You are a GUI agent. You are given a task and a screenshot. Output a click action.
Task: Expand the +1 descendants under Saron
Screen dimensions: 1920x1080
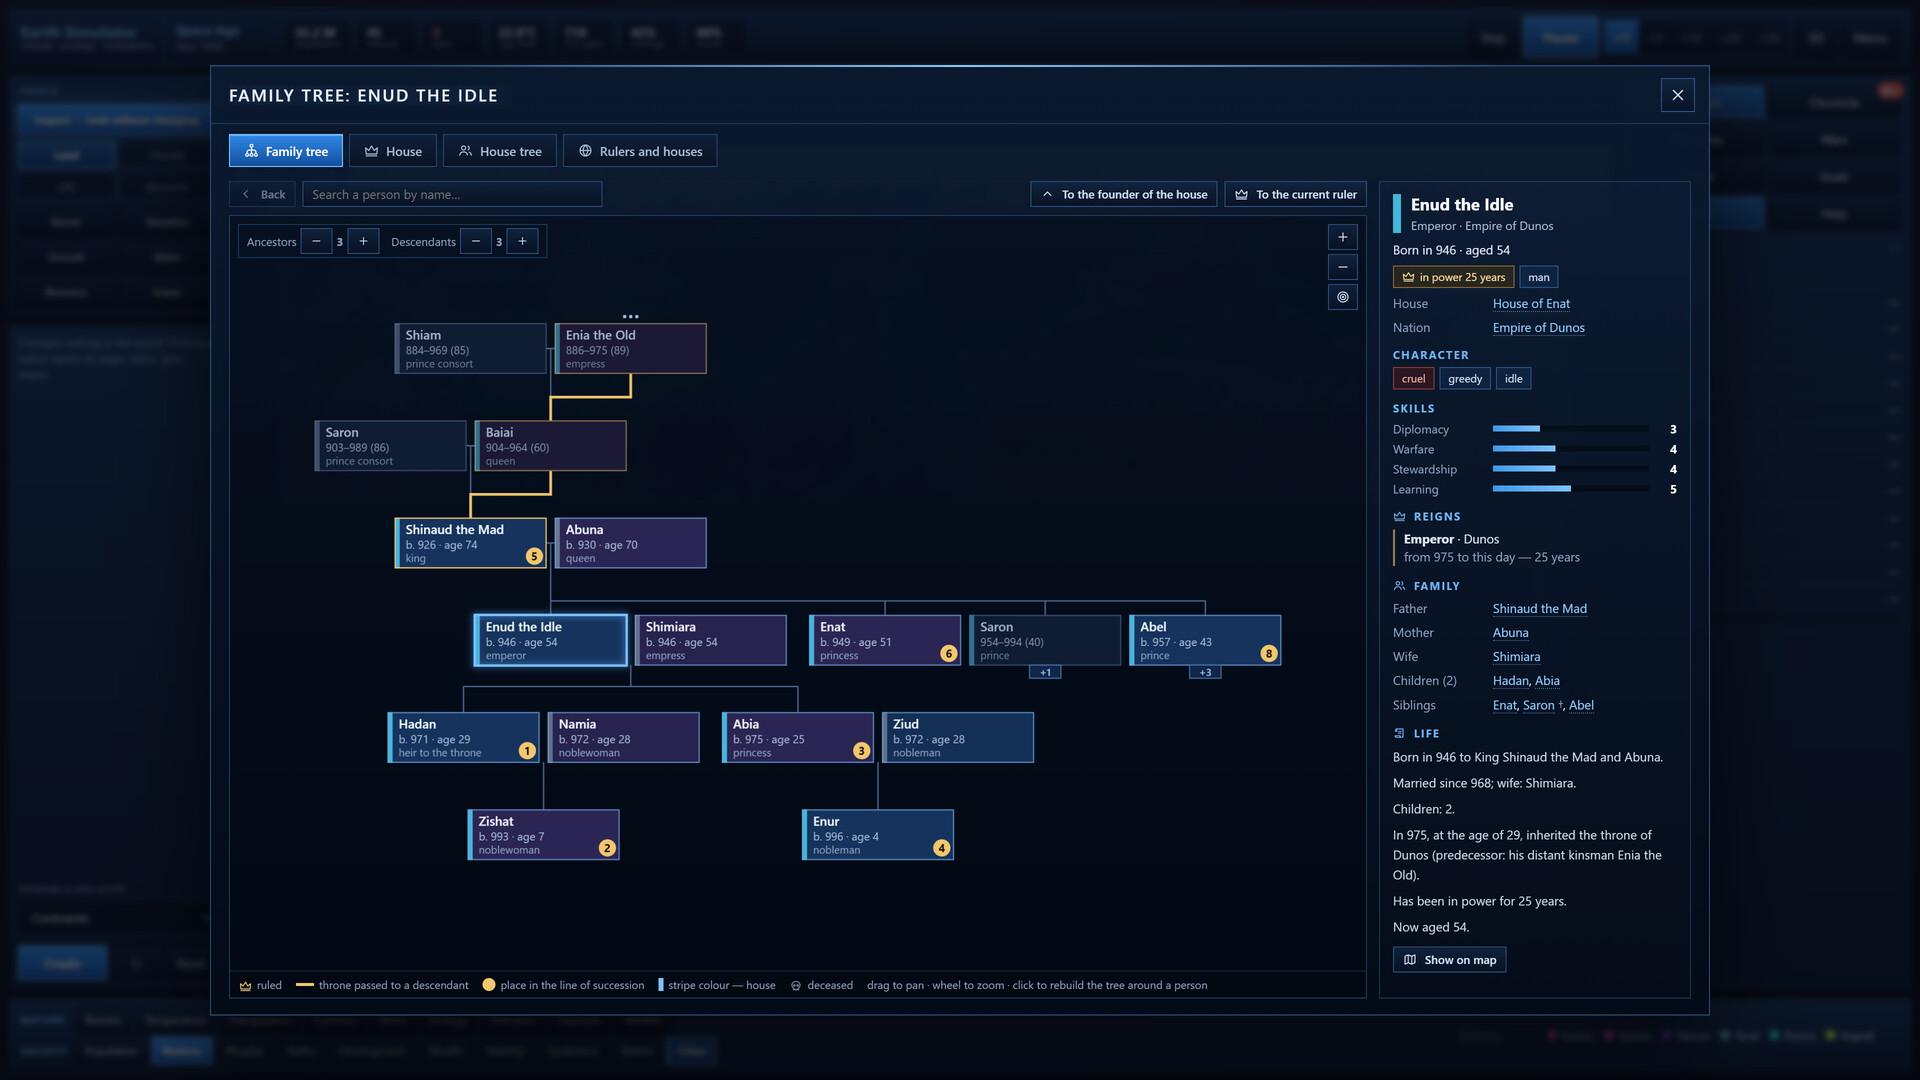[1045, 672]
